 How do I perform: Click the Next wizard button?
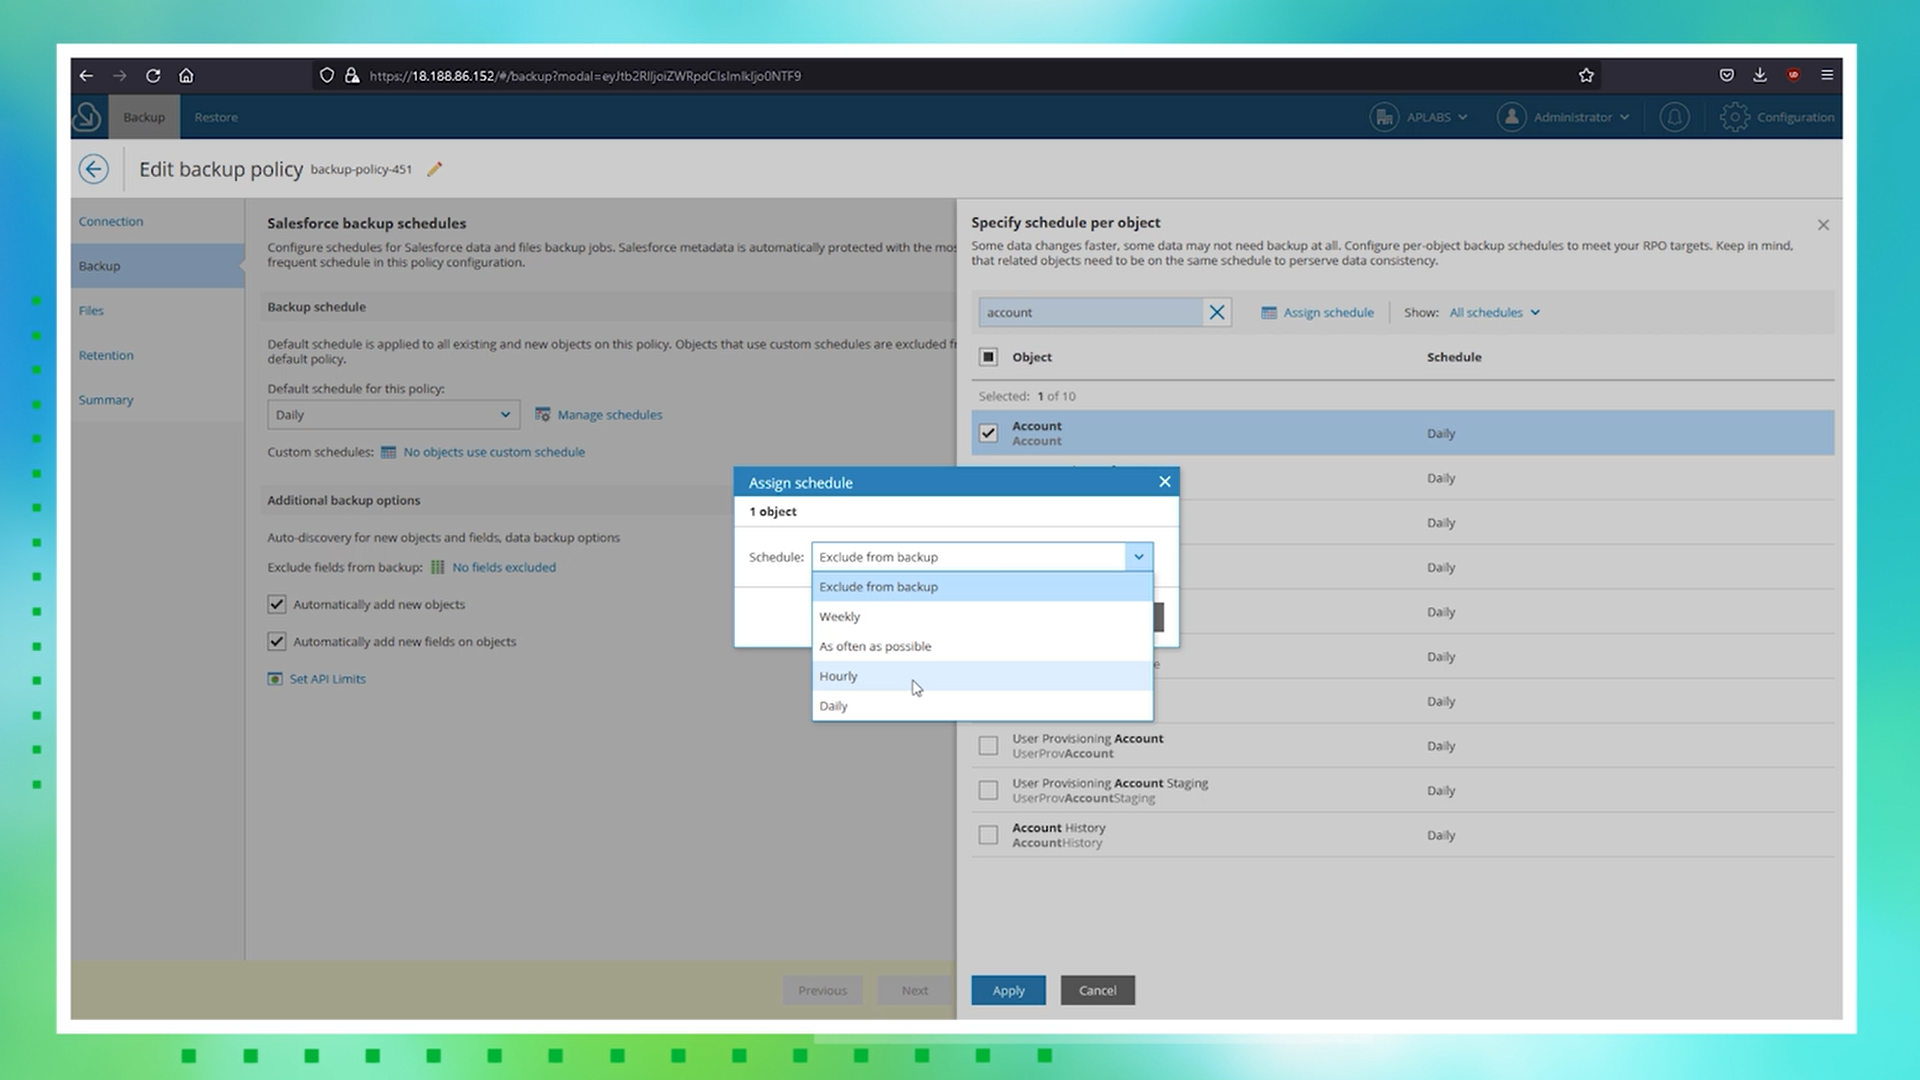coord(914,990)
